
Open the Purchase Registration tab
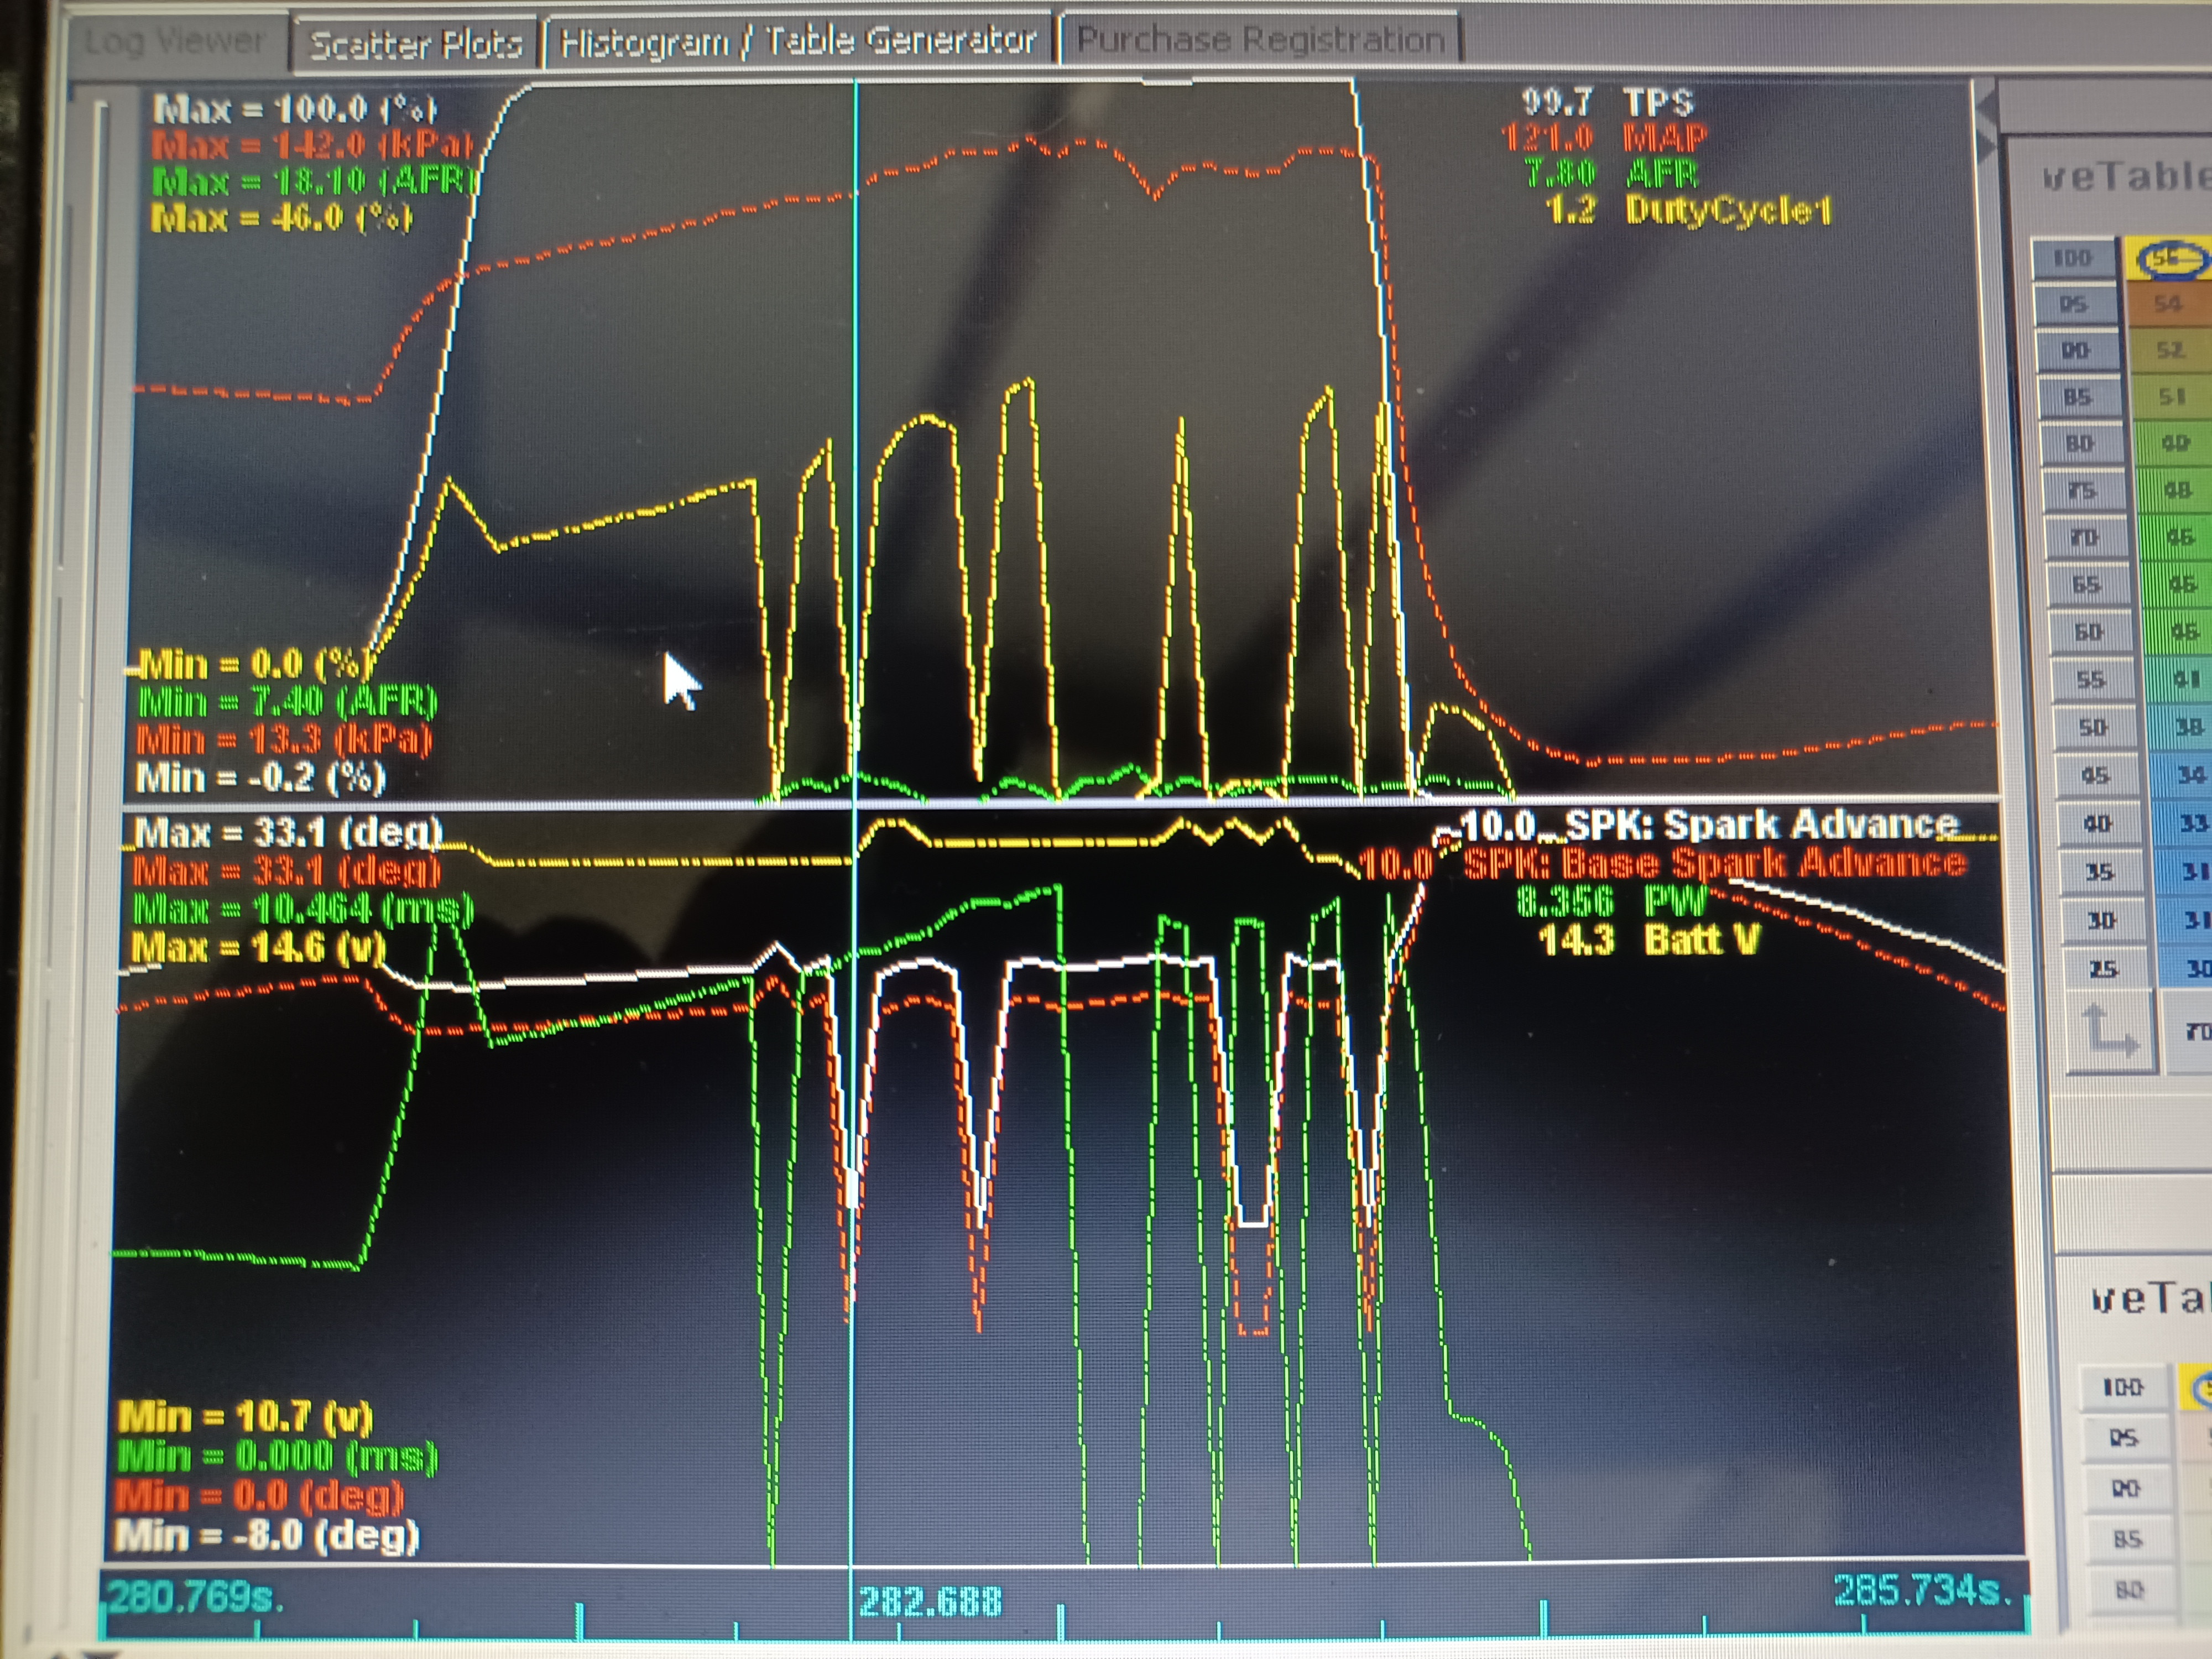(x=1260, y=41)
